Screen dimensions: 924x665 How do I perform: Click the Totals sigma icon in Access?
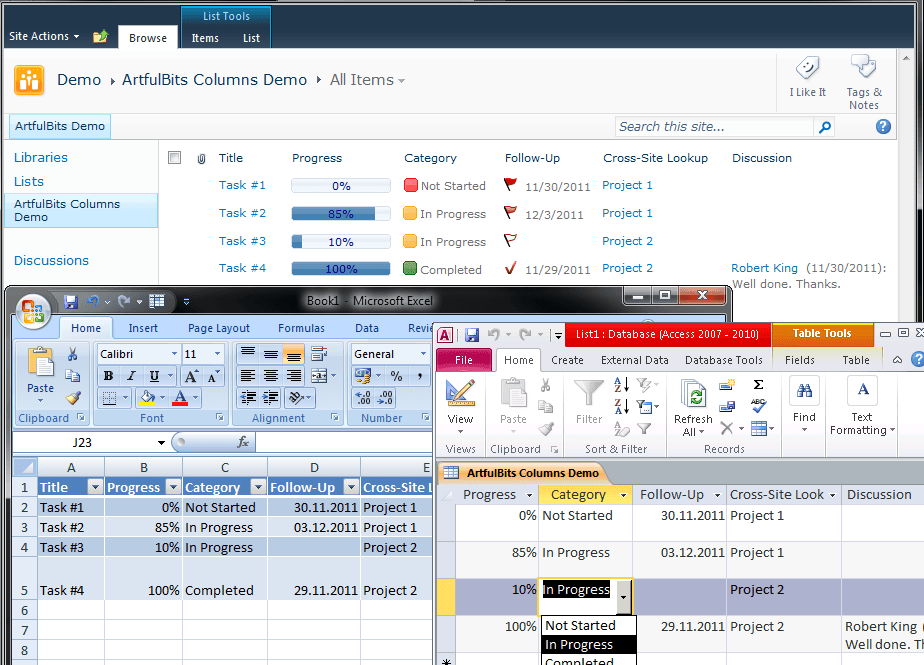click(x=758, y=385)
